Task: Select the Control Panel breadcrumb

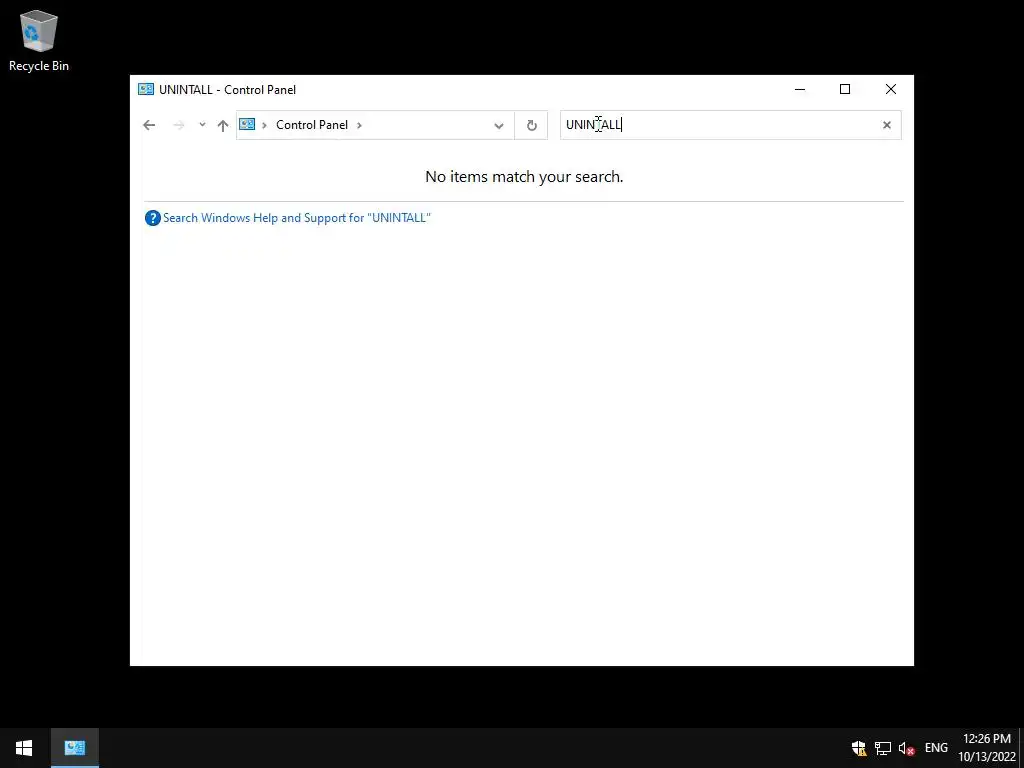Action: (312, 125)
